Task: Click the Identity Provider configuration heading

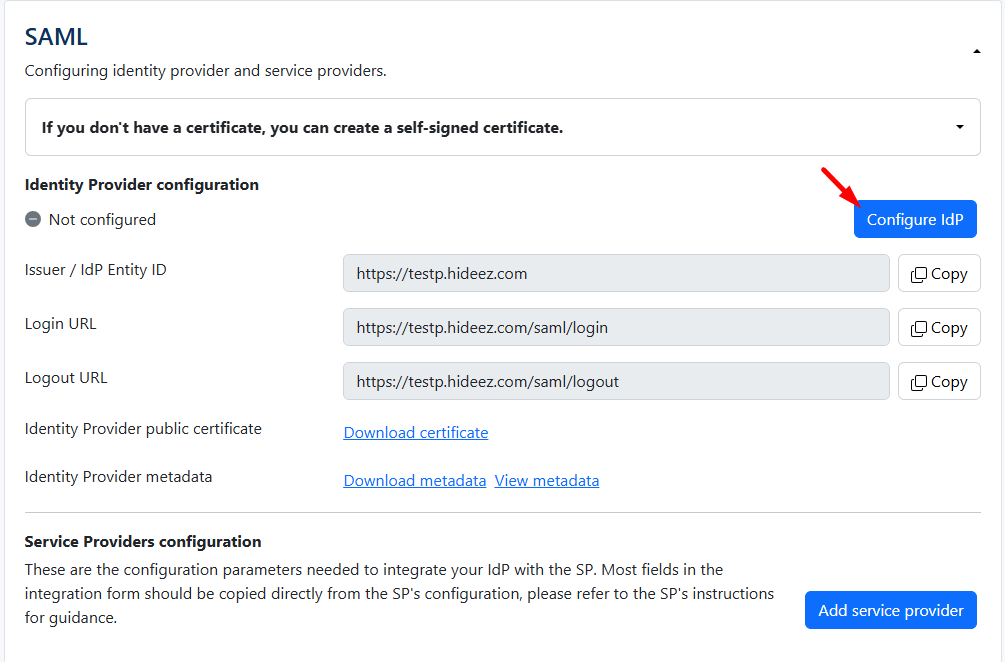Action: pyautogui.click(x=141, y=184)
